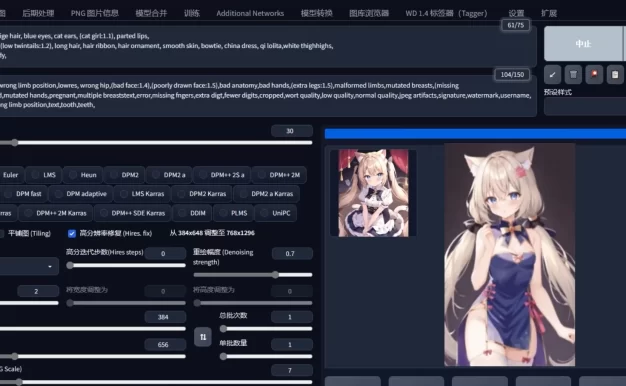Select the DDIM sampler

[x=192, y=213]
